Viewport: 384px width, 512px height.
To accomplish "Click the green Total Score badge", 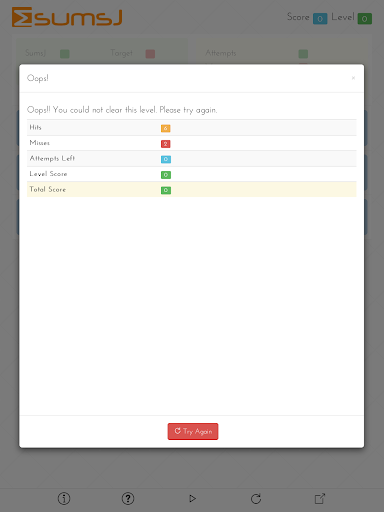I will coord(166,190).
